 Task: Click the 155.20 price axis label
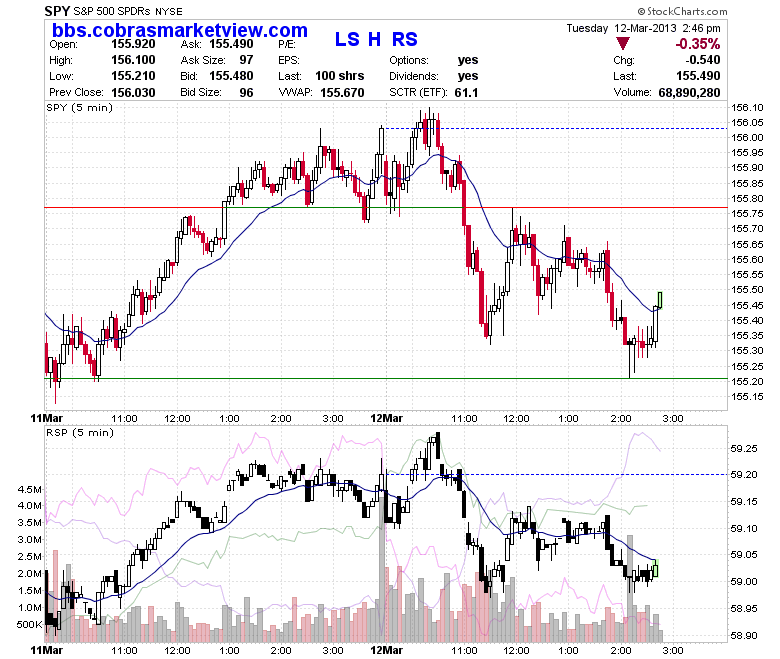747,381
